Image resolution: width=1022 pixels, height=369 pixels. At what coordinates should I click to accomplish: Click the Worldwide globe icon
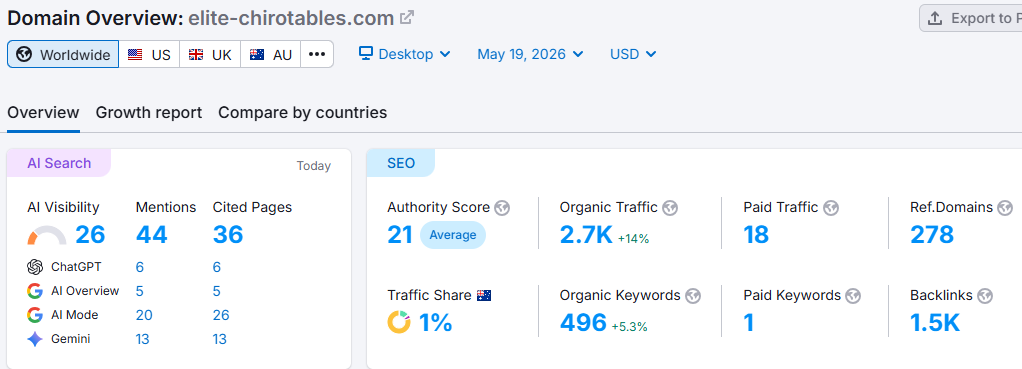[25, 55]
